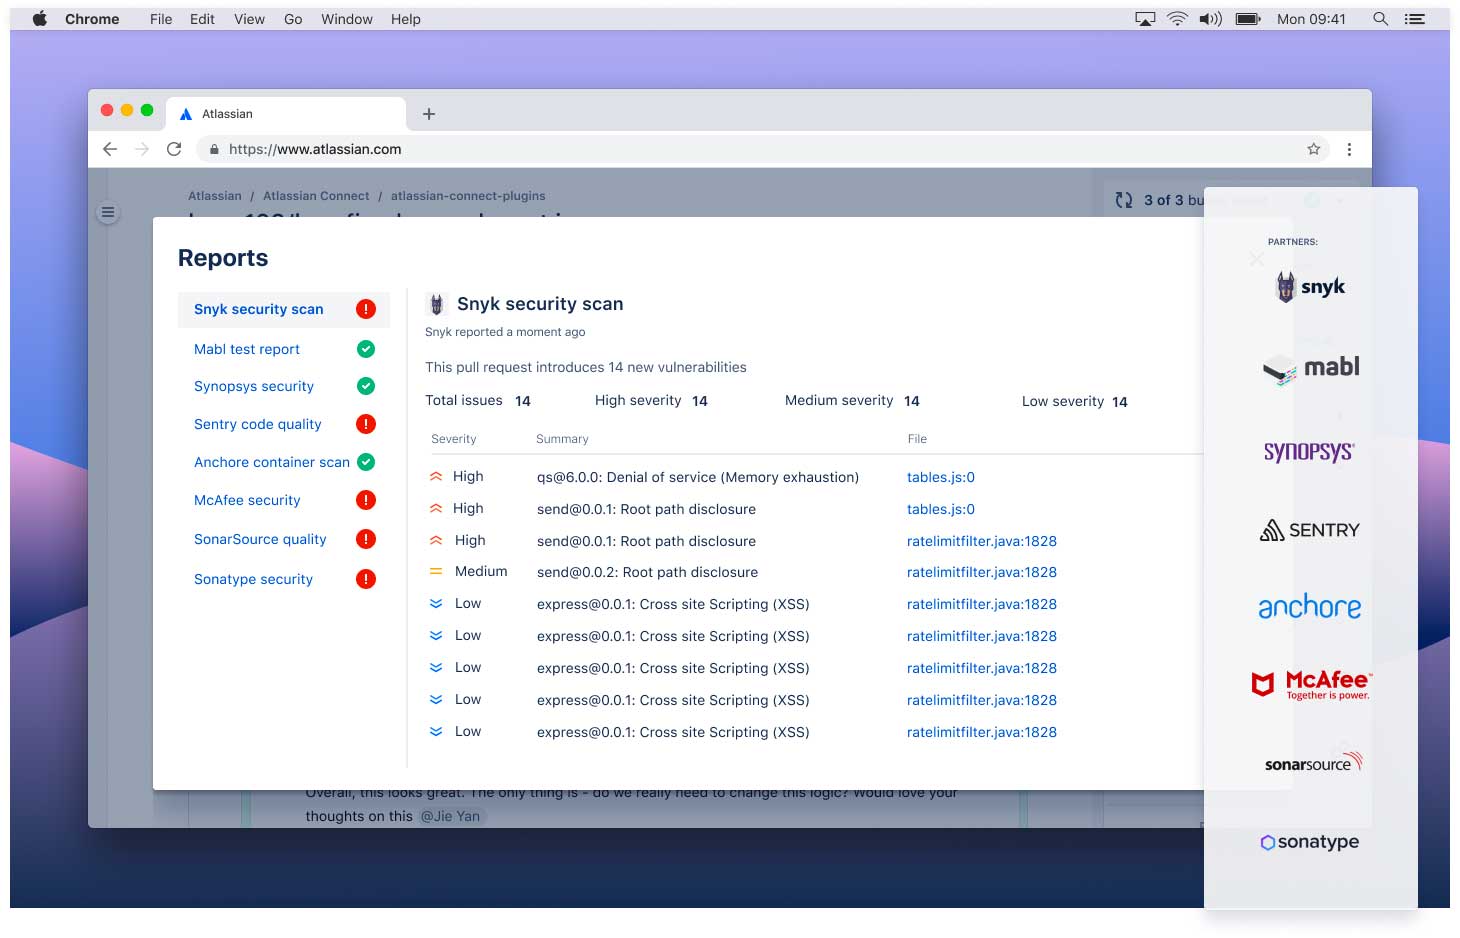Click the green check icon beside Synopsys security

(366, 386)
